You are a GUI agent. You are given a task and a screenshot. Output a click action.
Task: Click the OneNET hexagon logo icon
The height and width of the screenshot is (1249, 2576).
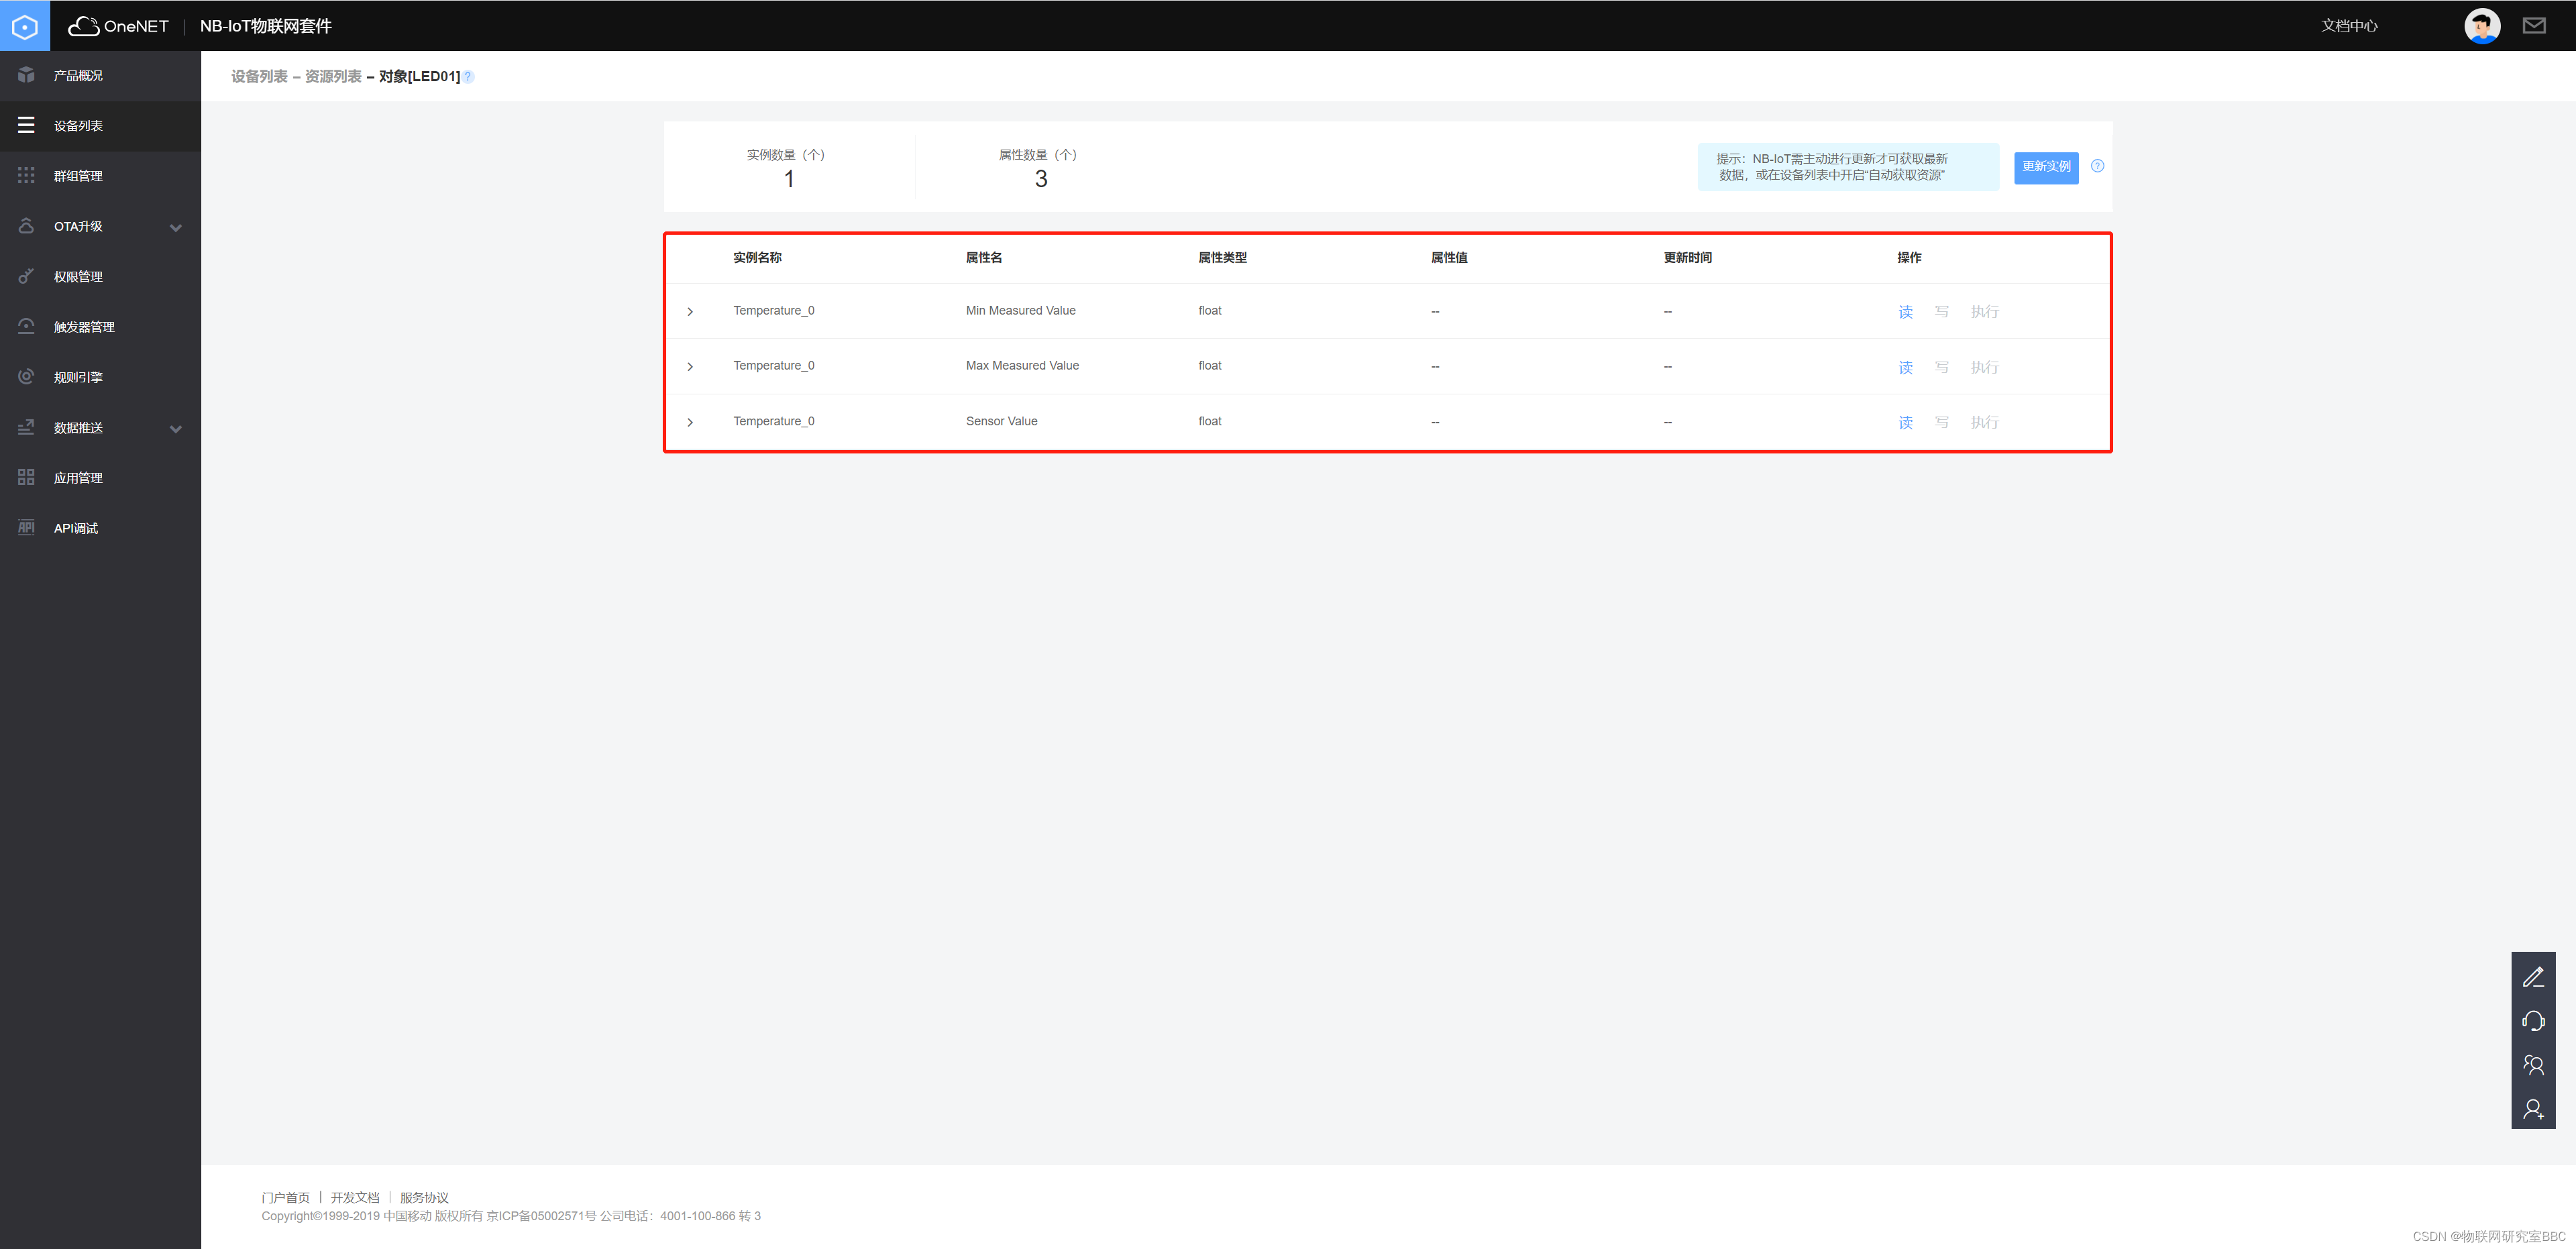24,26
